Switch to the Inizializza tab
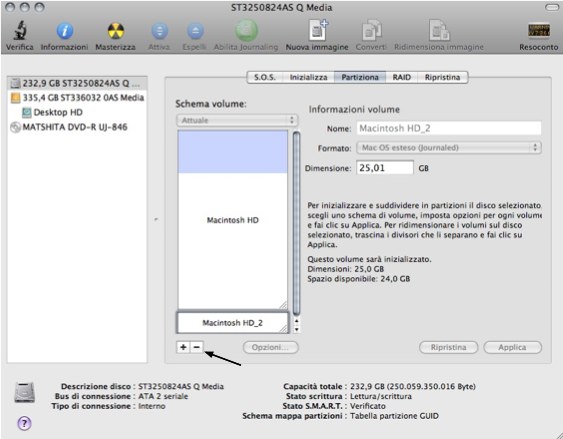Image resolution: width=563 pixels, height=439 pixels. [x=308, y=77]
